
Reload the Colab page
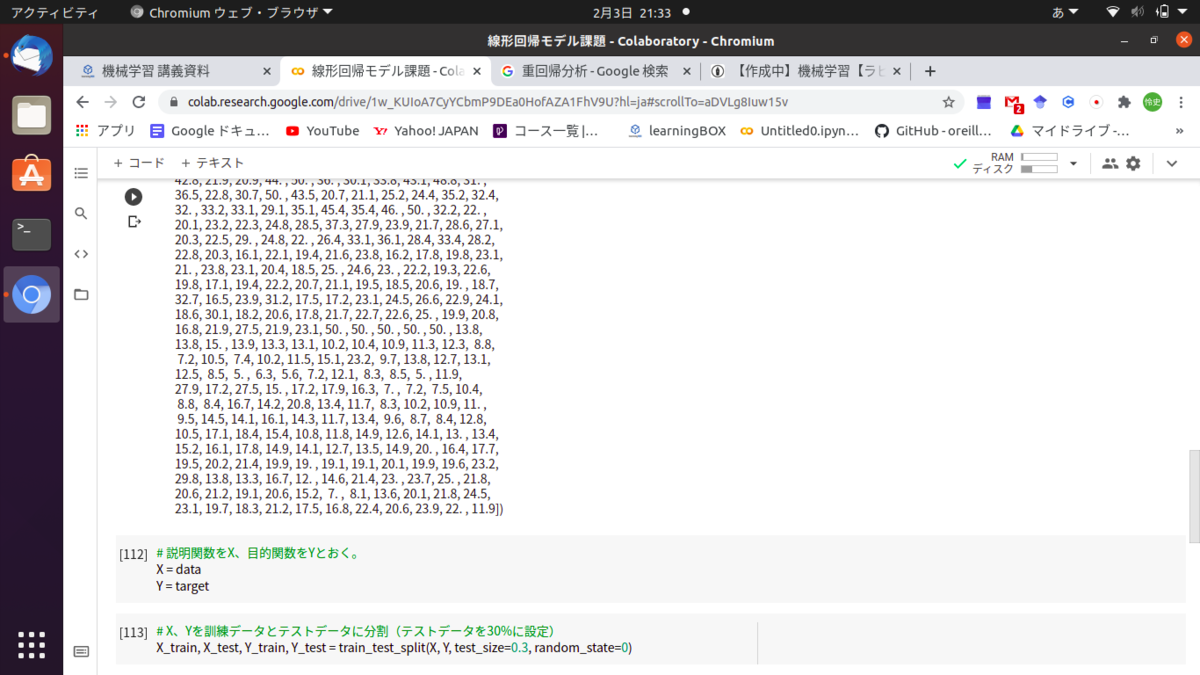pos(139,102)
